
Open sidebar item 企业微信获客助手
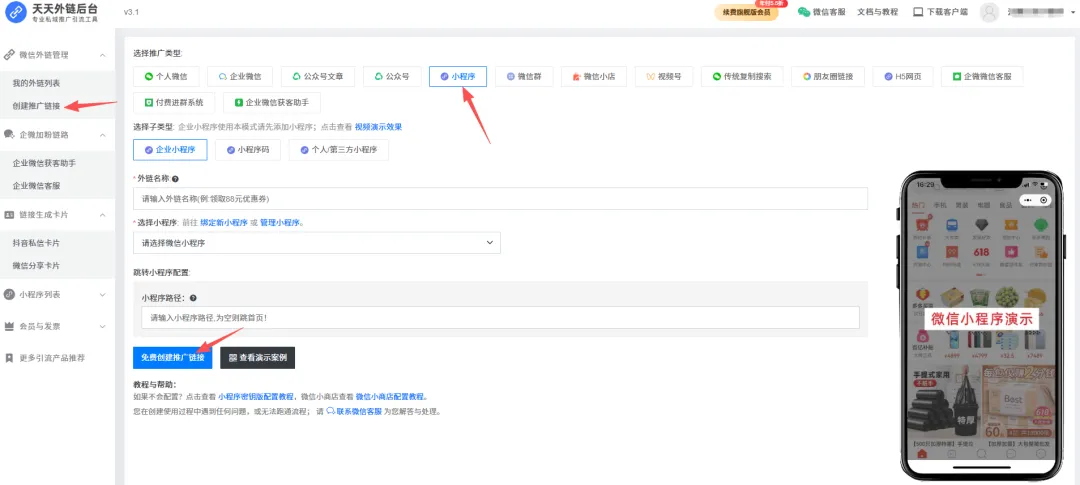[45, 163]
